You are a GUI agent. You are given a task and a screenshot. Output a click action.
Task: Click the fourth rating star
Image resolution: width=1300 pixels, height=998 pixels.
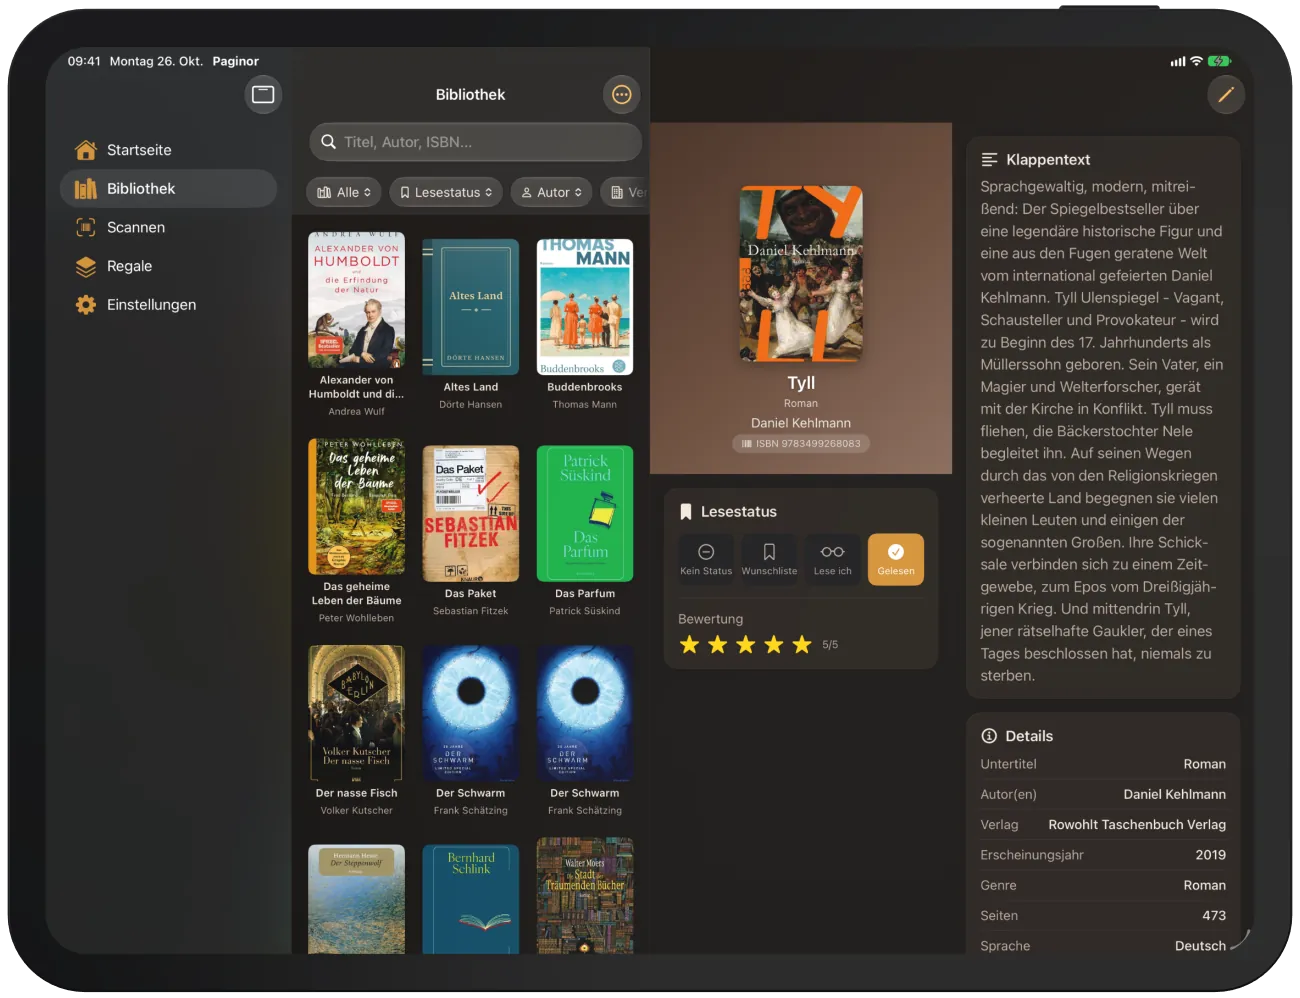coord(773,645)
